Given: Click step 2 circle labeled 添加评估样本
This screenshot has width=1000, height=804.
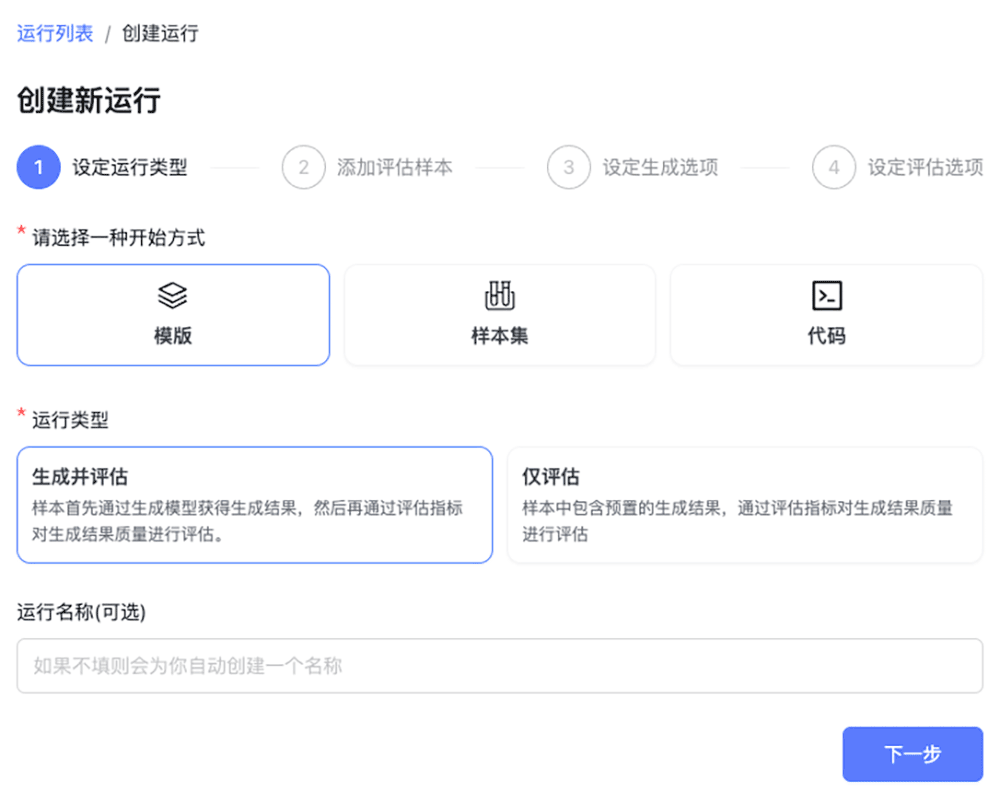Looking at the screenshot, I should 303,167.
